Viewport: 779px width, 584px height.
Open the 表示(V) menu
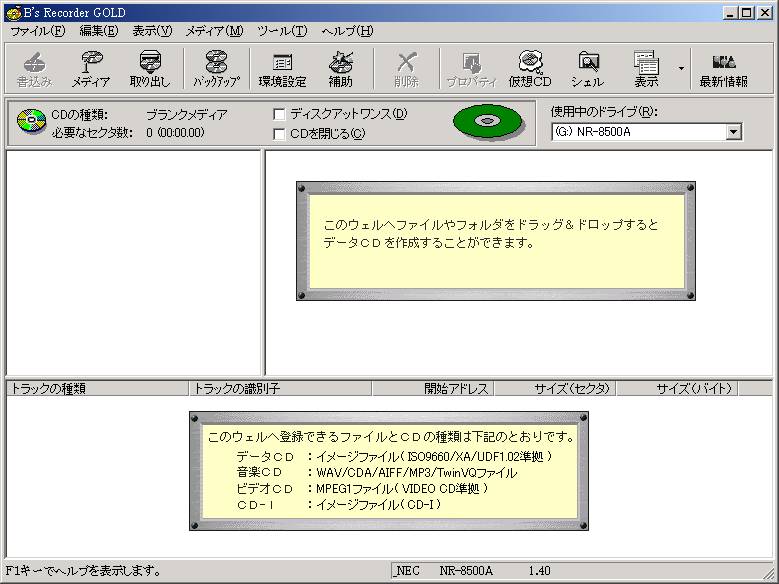point(152,31)
